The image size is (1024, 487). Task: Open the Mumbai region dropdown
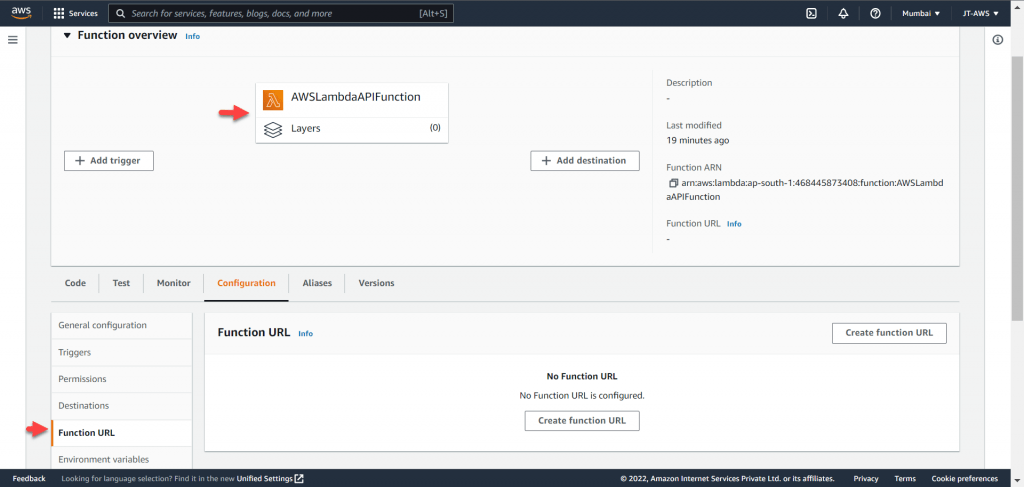[921, 13]
